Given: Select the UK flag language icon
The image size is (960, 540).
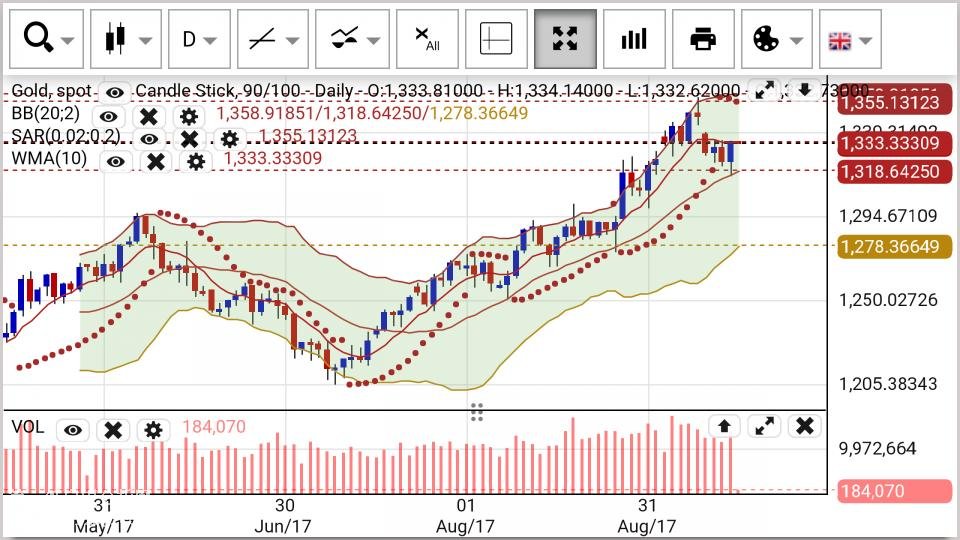Looking at the screenshot, I should click(x=840, y=41).
